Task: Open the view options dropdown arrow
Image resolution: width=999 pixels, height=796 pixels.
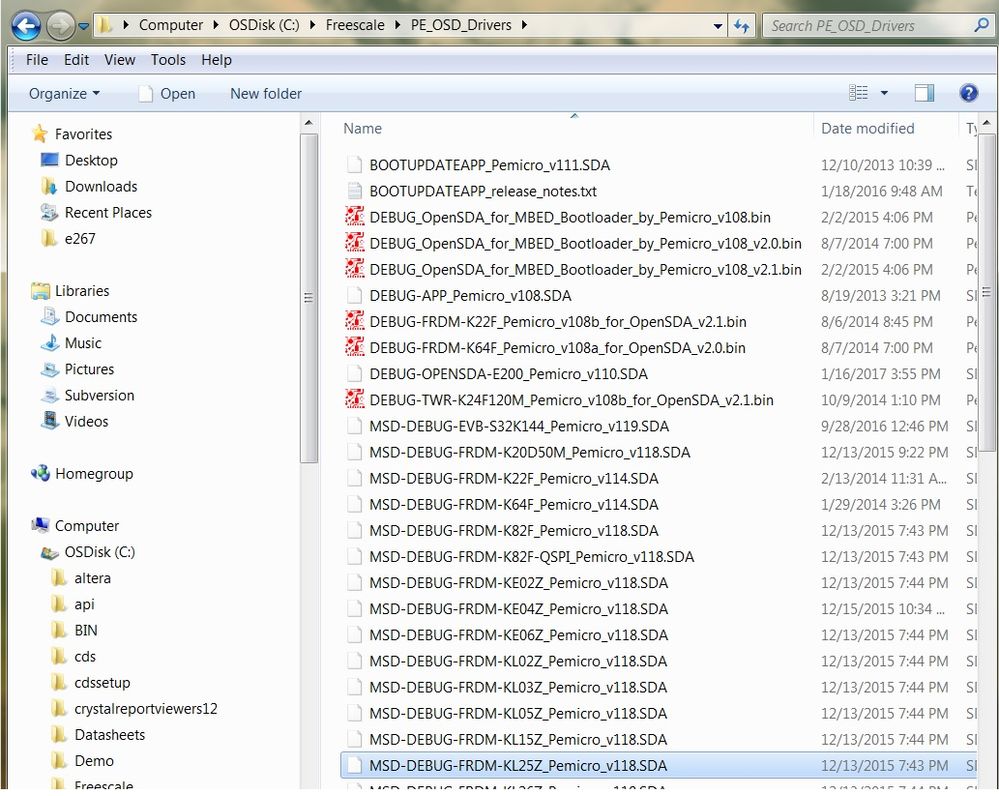Action: tap(884, 93)
